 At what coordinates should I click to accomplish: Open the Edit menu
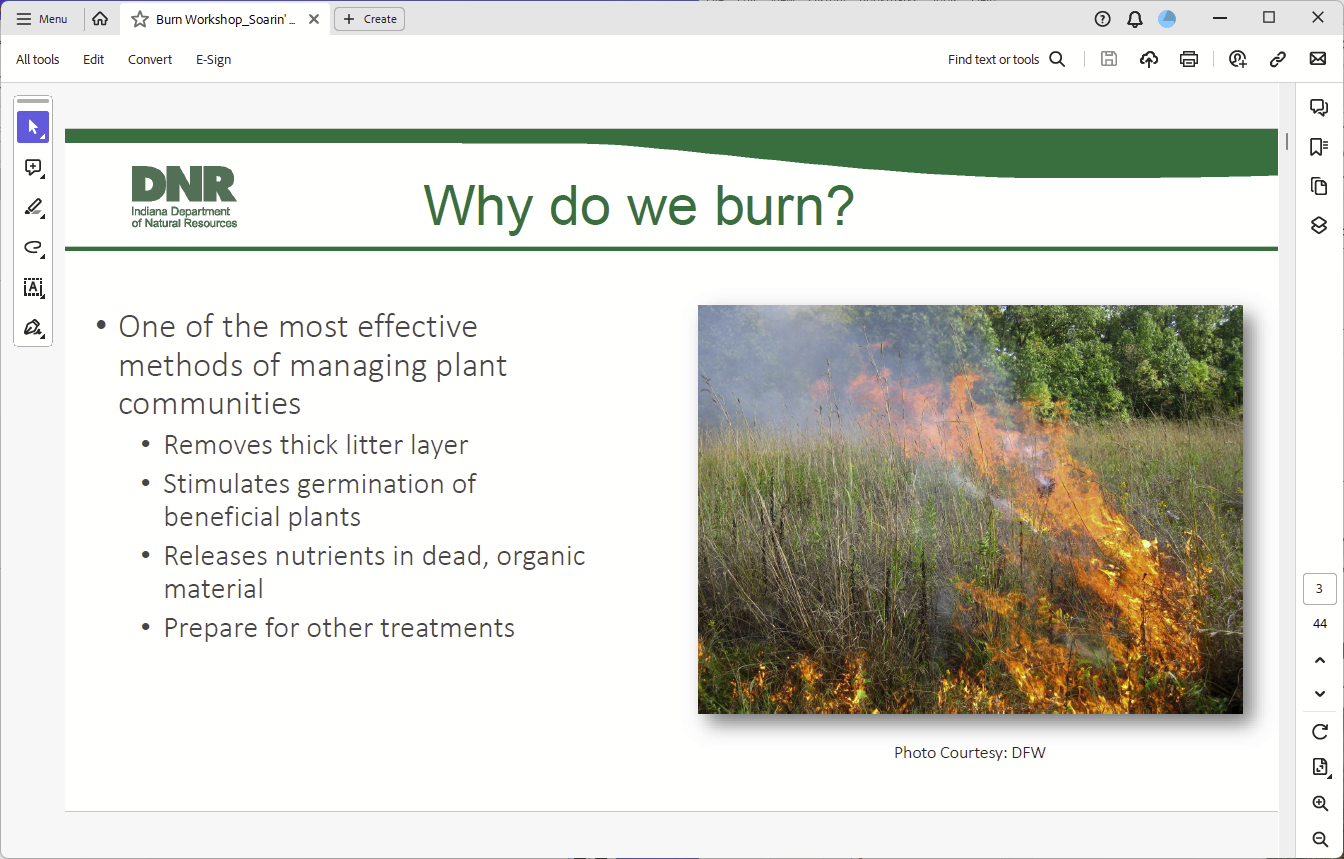tap(94, 60)
